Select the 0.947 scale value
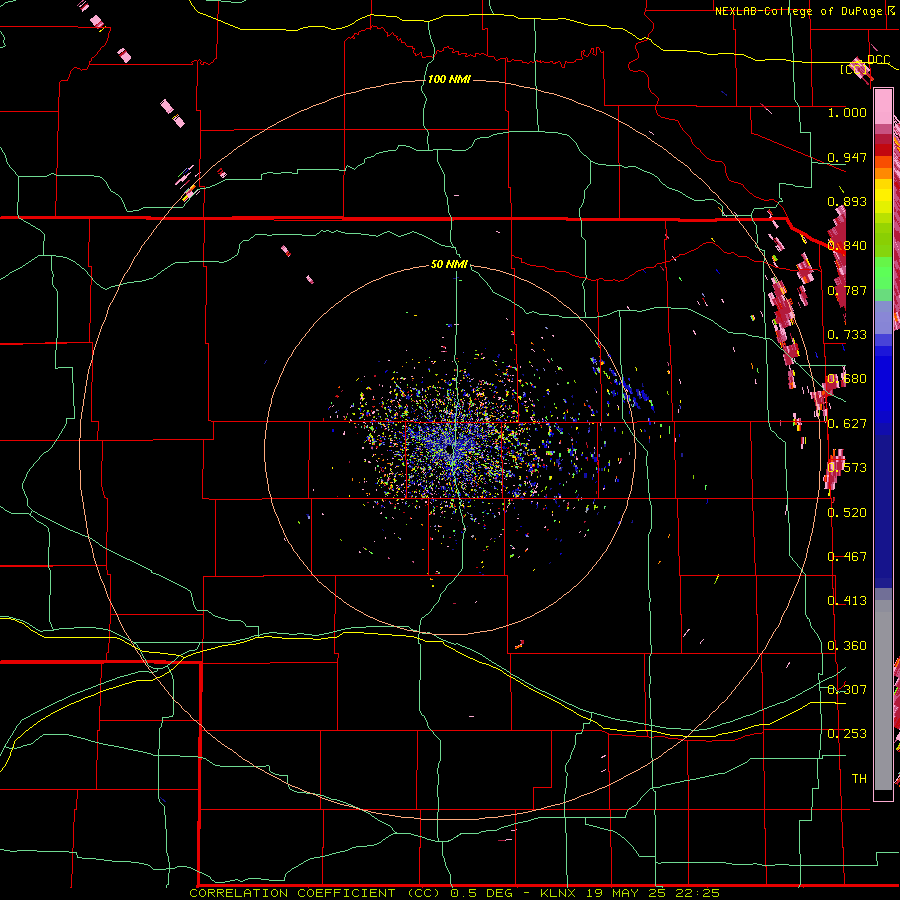Viewport: 900px width, 900px height. [847, 157]
